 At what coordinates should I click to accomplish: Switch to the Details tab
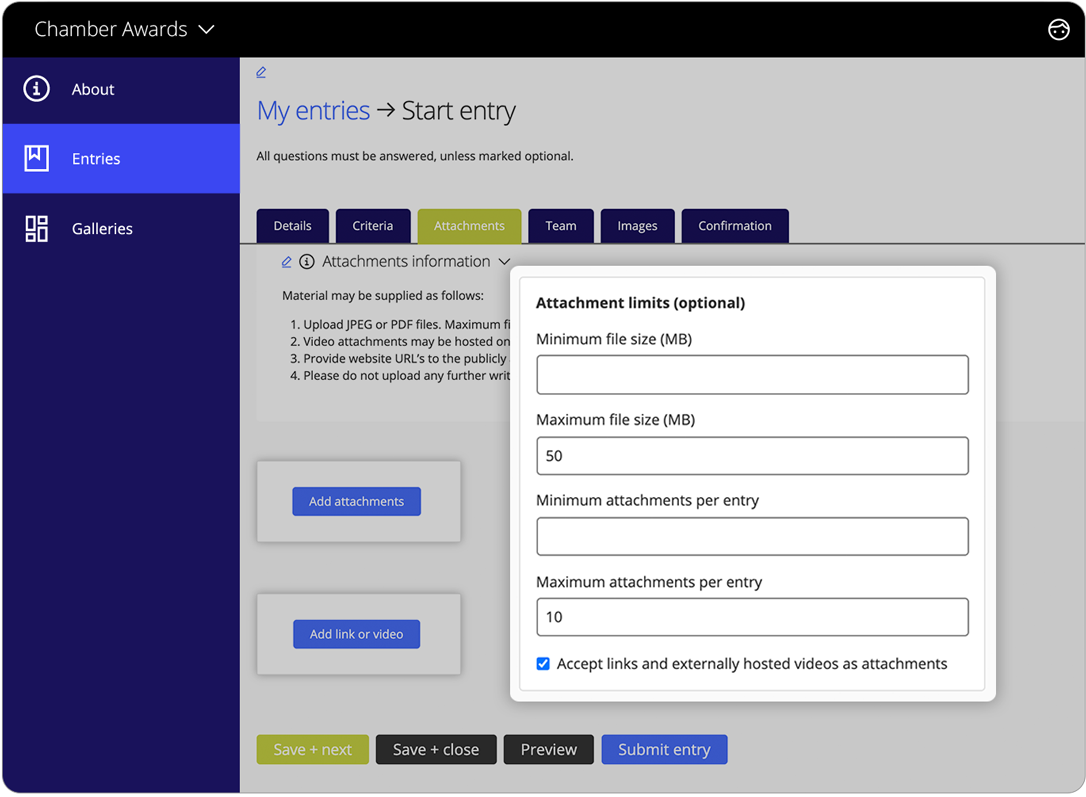pos(292,226)
